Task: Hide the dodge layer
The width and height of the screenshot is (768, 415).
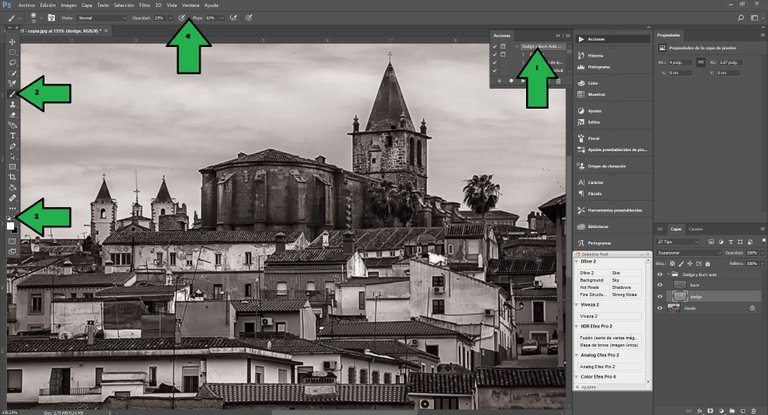Action: (x=660, y=296)
